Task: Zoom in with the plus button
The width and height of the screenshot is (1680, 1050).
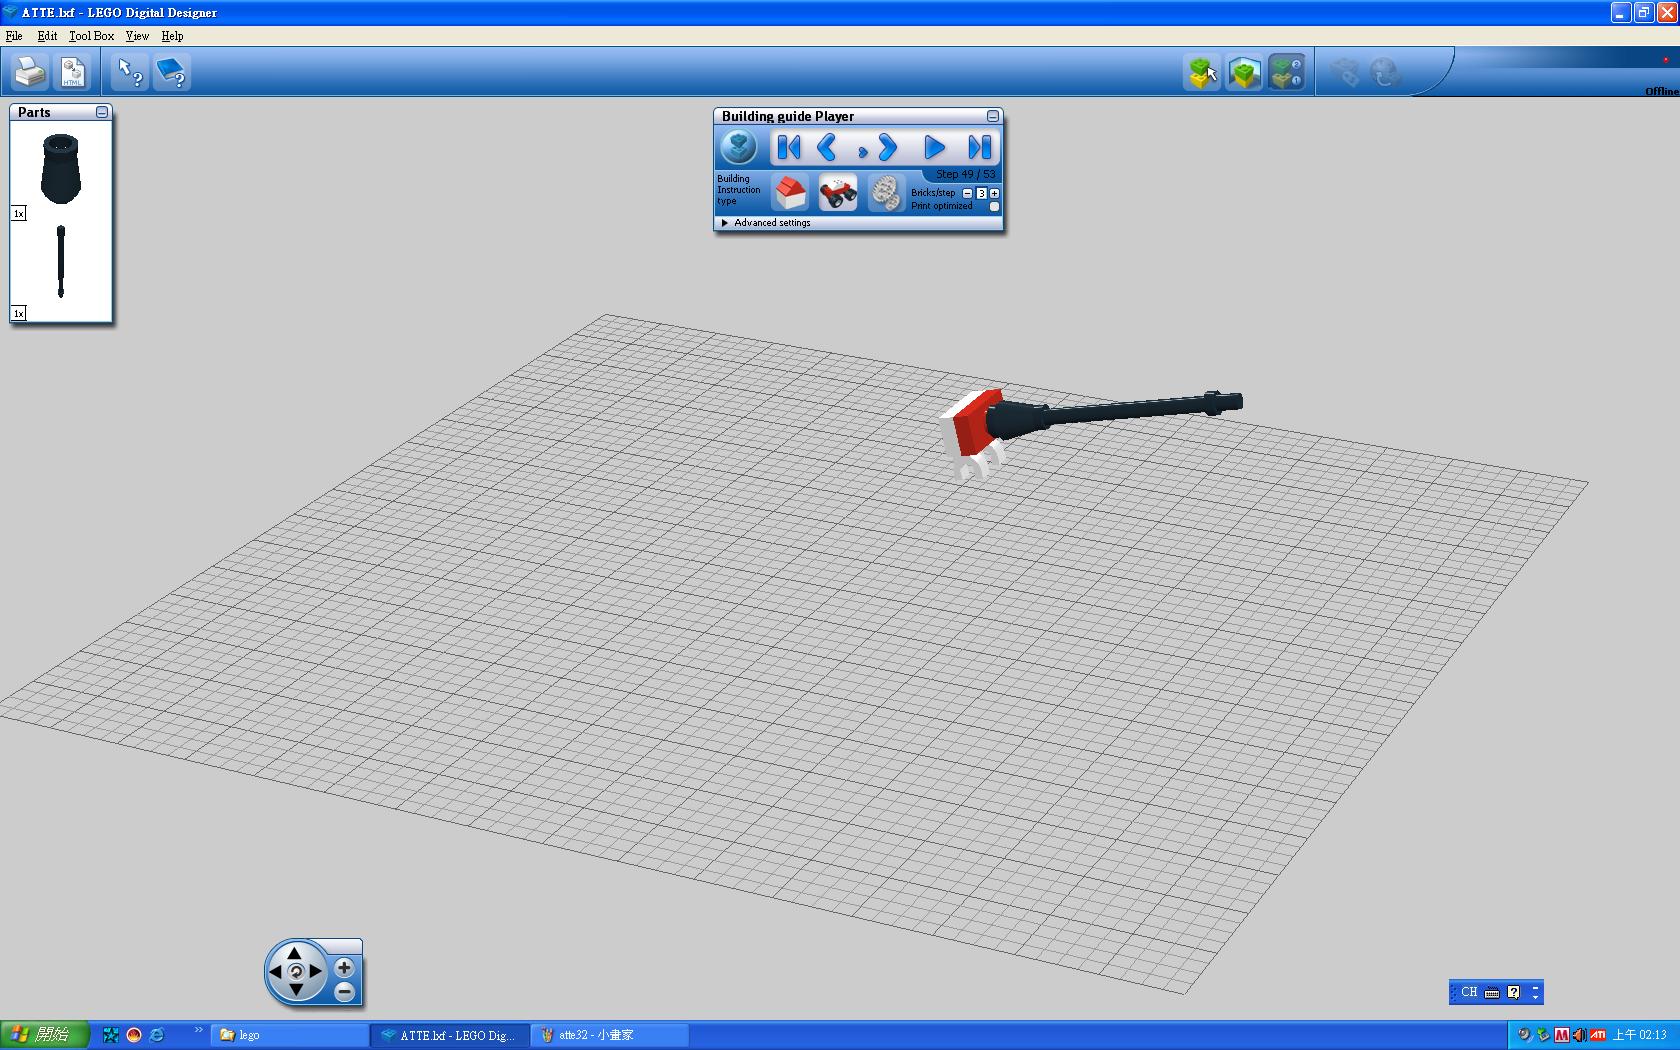Action: point(344,967)
